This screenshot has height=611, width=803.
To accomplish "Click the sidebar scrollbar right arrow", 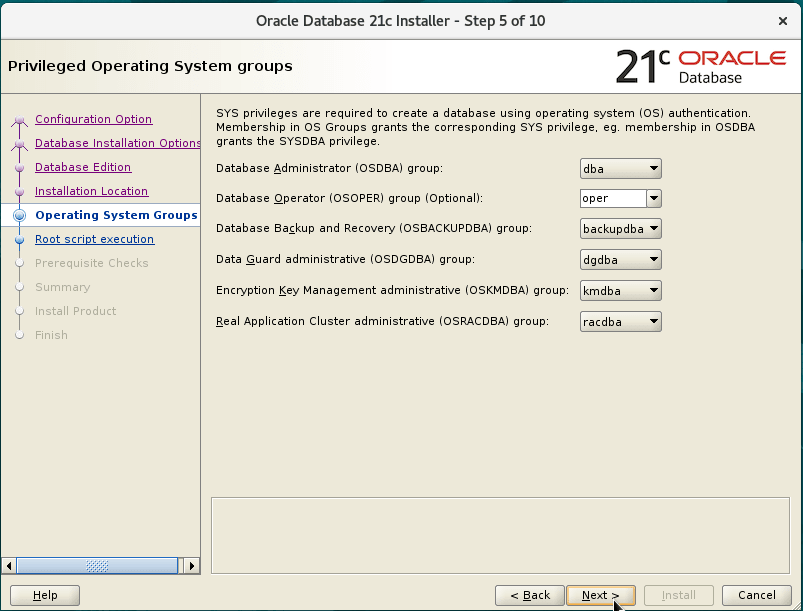I will tap(192, 566).
